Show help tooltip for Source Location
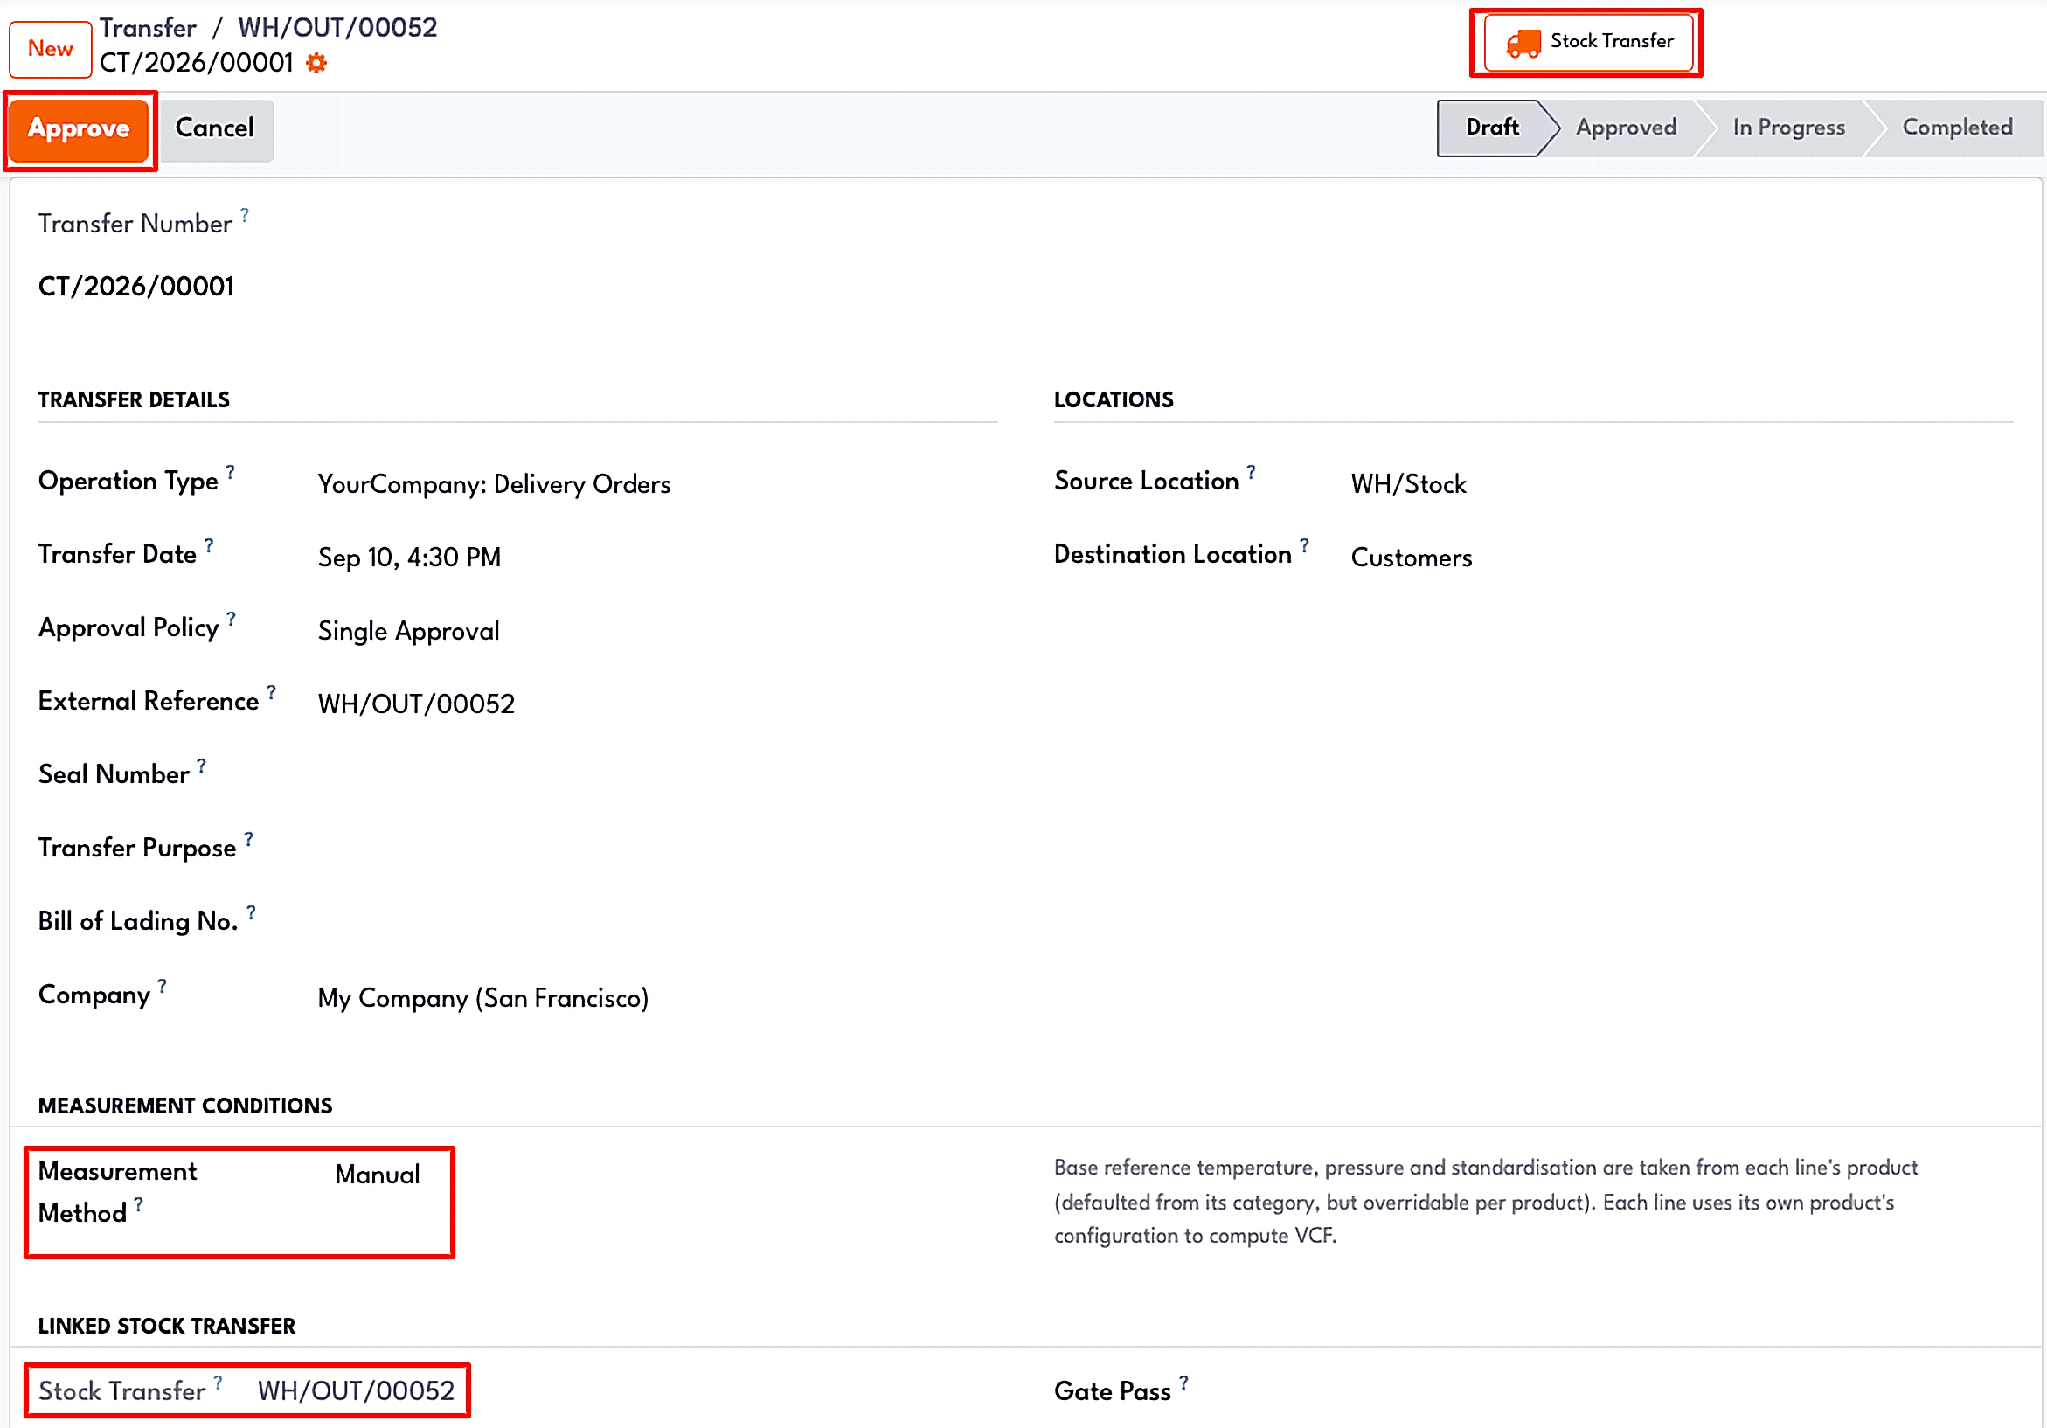 click(x=1251, y=471)
